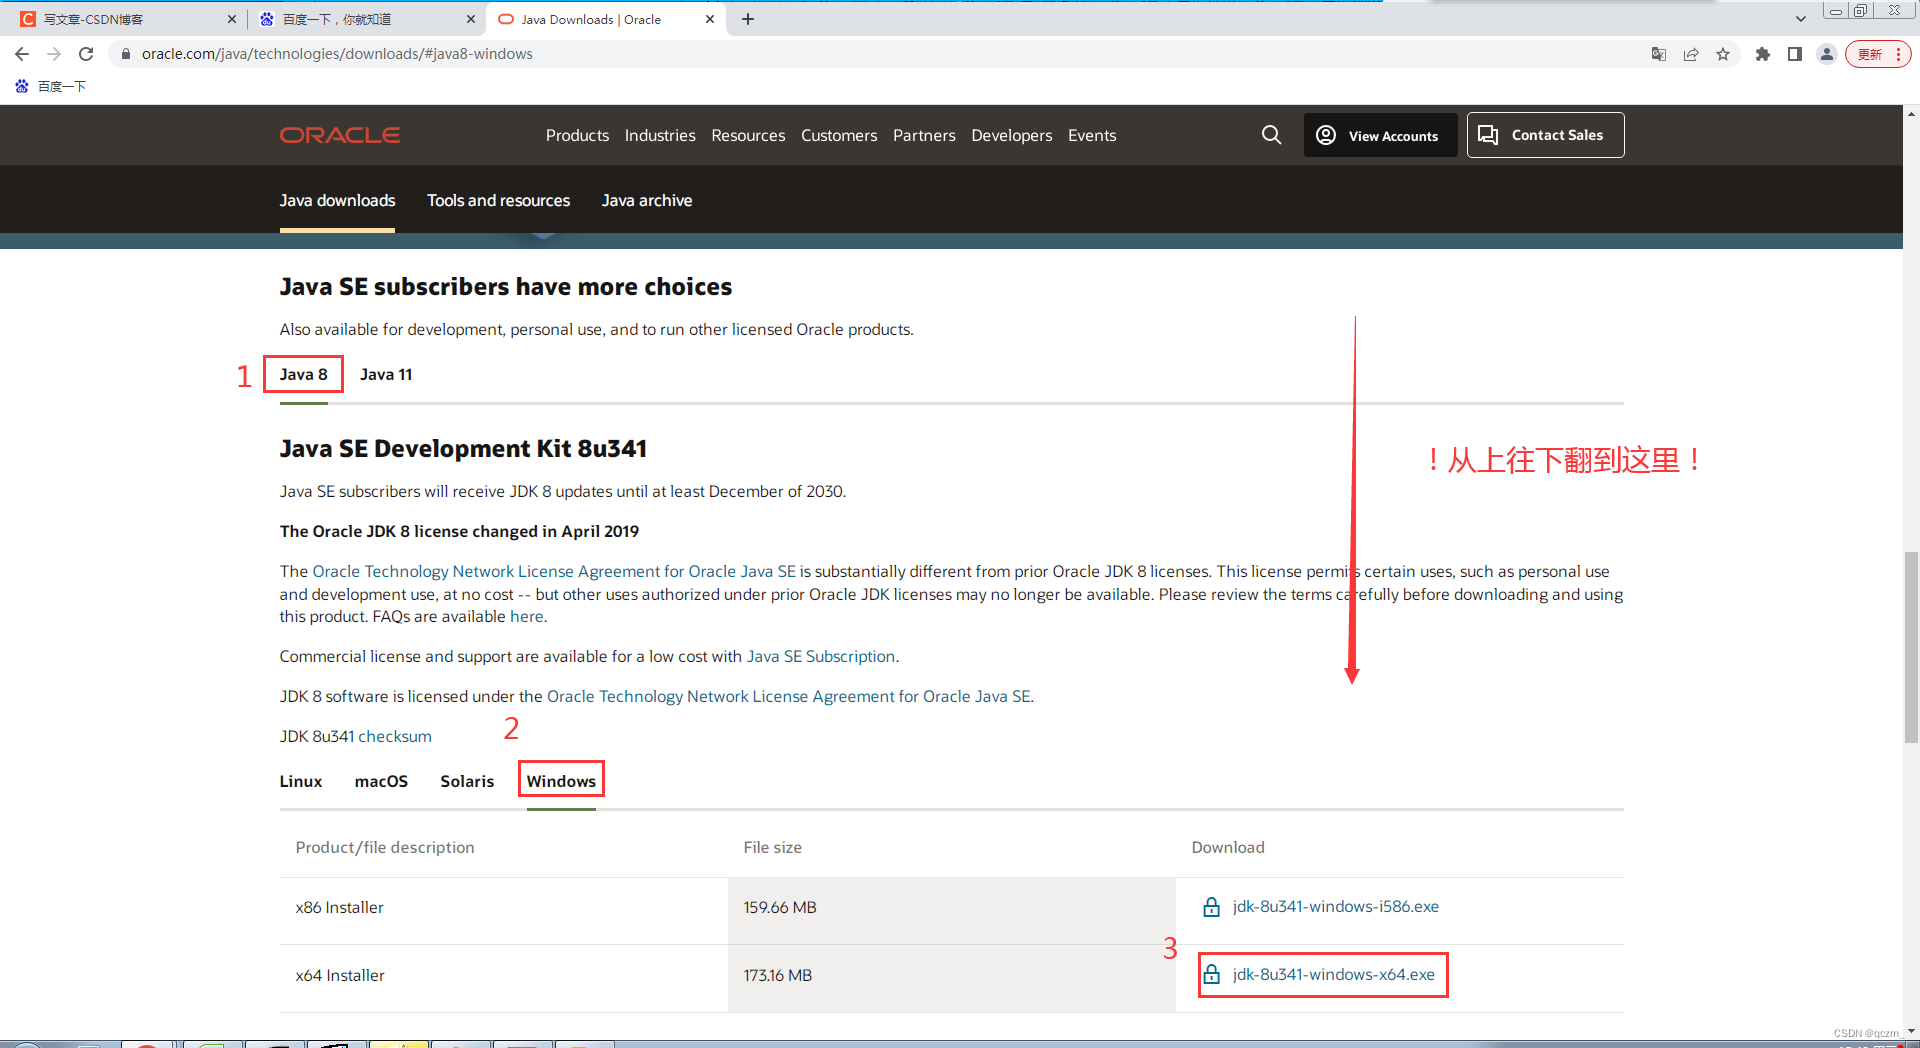
Task: Go forward with the browser forward arrow
Action: pyautogui.click(x=54, y=54)
